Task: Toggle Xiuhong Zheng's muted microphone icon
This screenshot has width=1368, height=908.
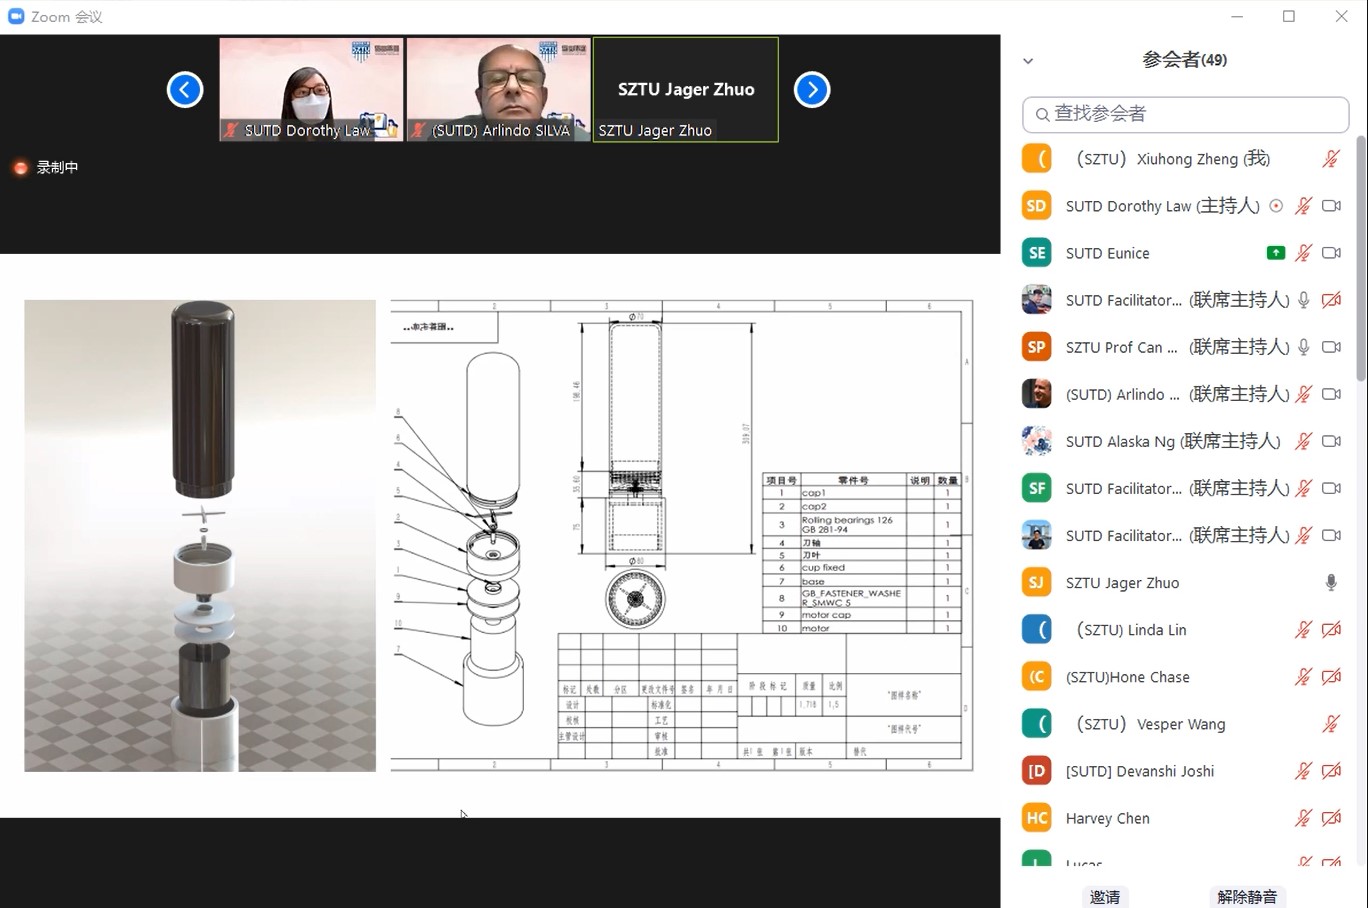Action: click(x=1330, y=159)
